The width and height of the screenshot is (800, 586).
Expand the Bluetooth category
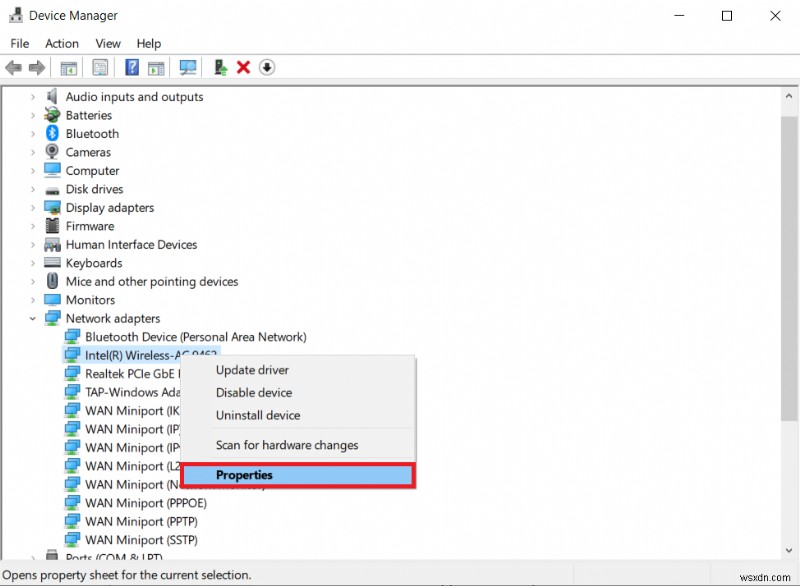pos(33,133)
